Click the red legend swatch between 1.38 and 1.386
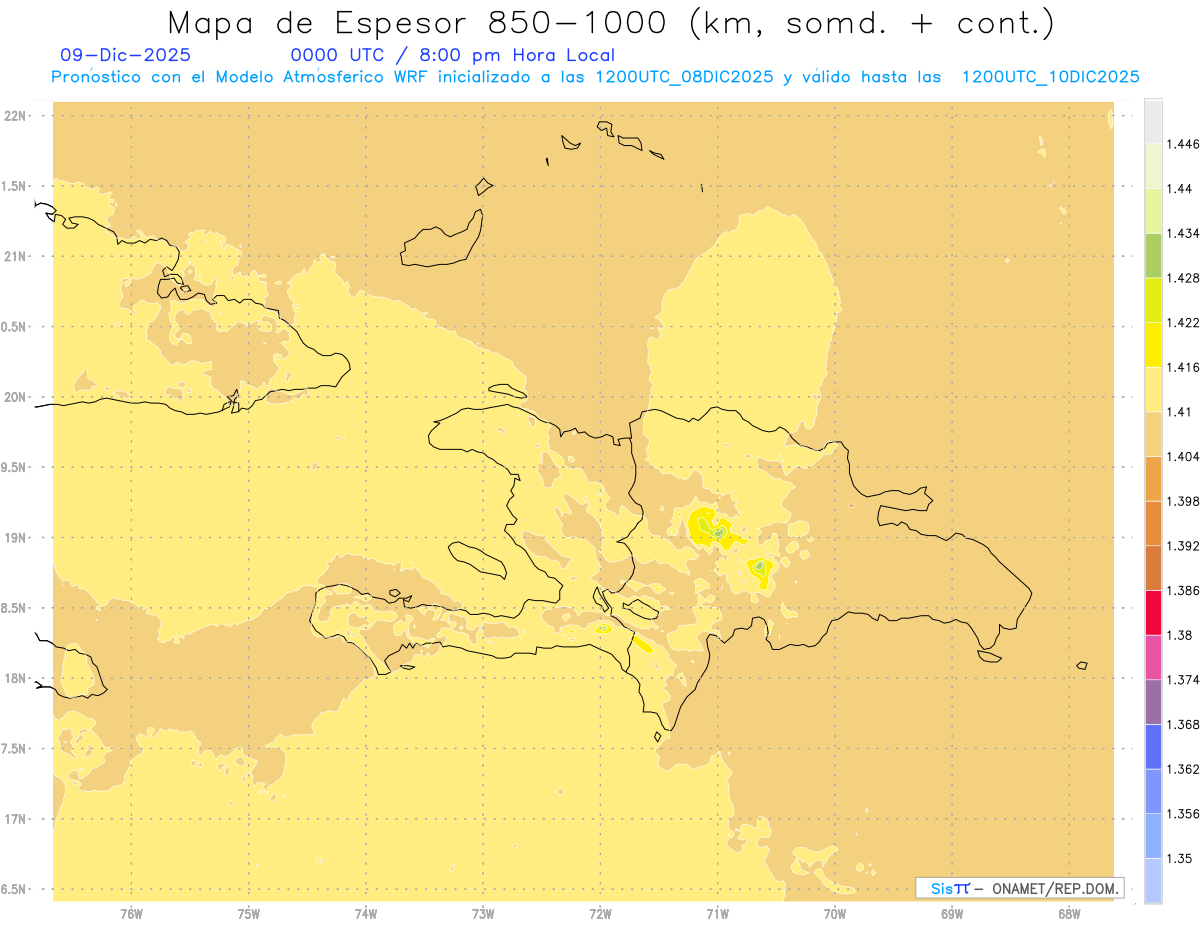The height and width of the screenshot is (927, 1200). click(1153, 613)
